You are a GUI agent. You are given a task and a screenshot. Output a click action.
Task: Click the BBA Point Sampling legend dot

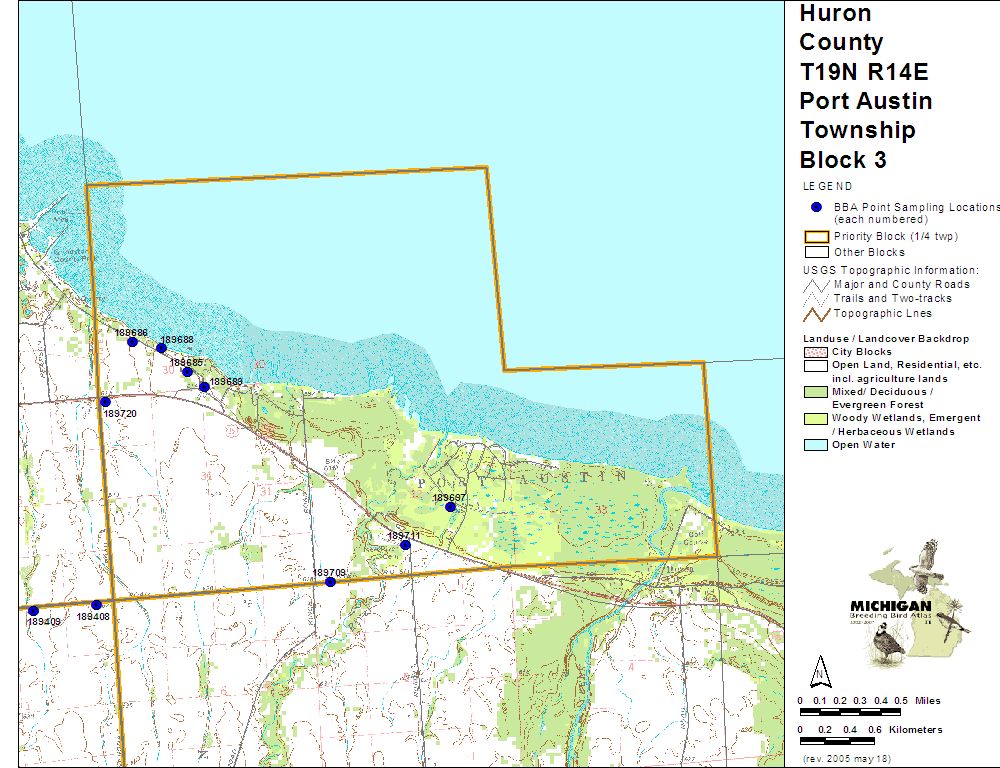(x=815, y=208)
